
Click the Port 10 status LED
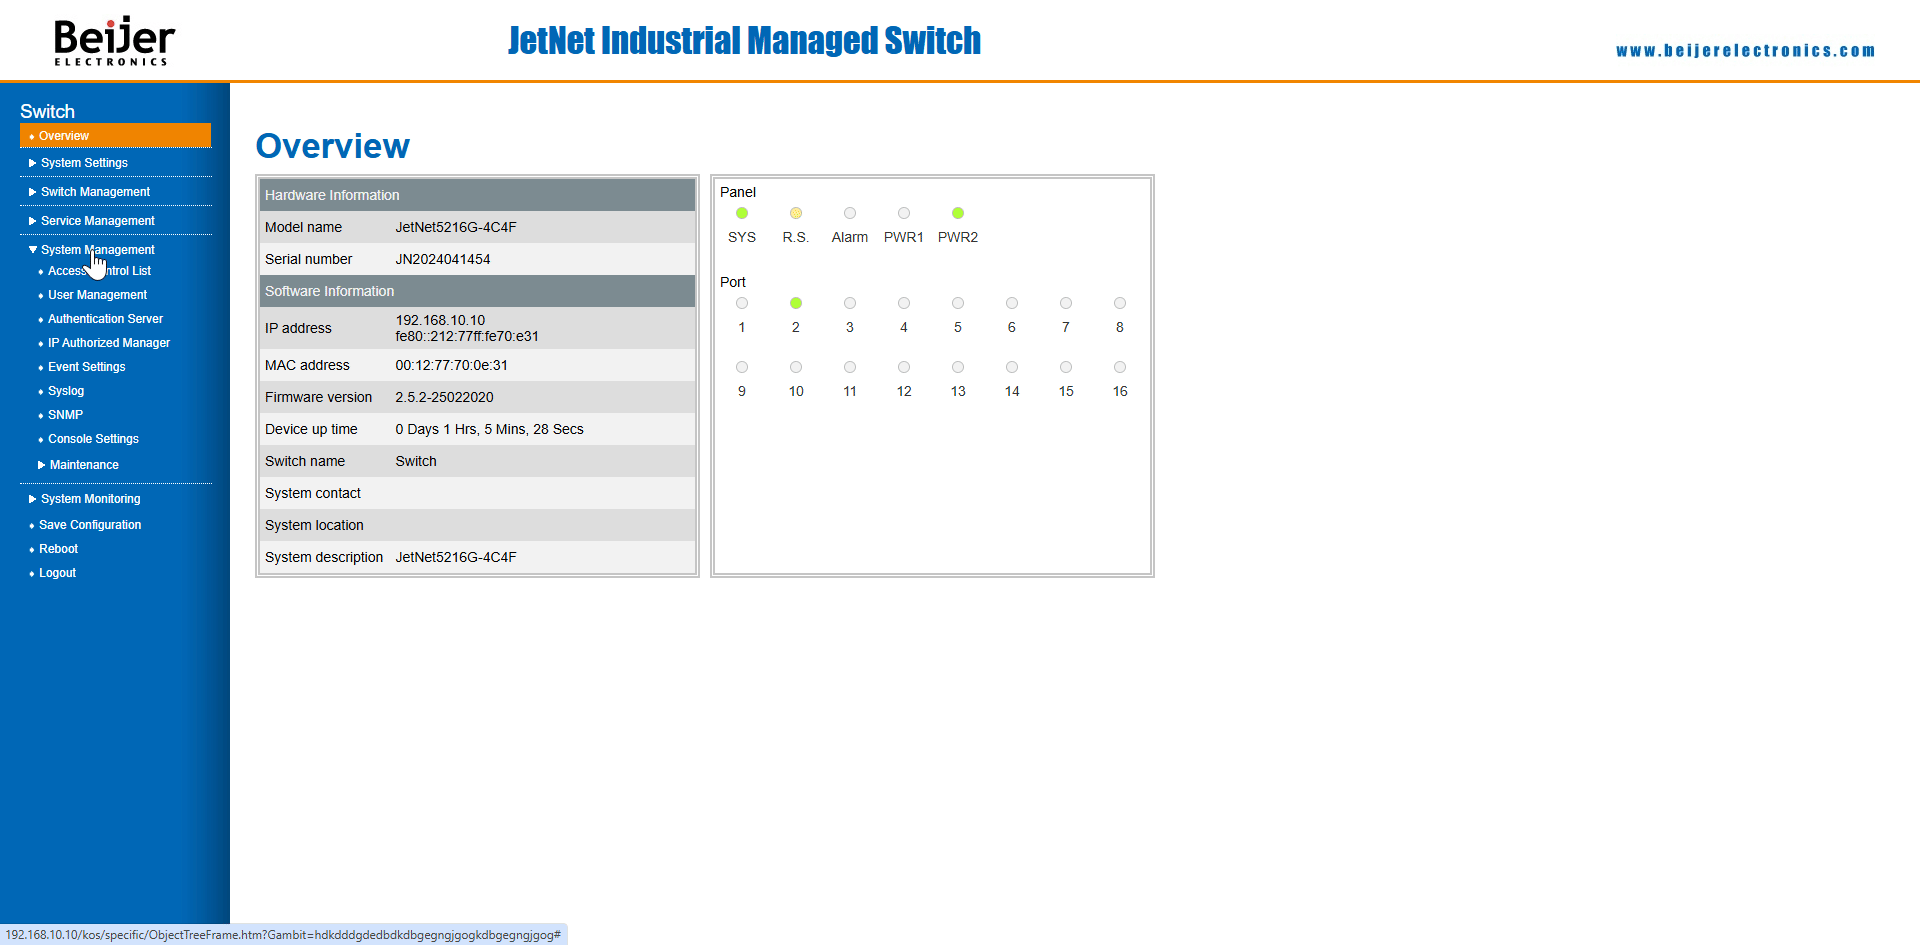pyautogui.click(x=796, y=367)
